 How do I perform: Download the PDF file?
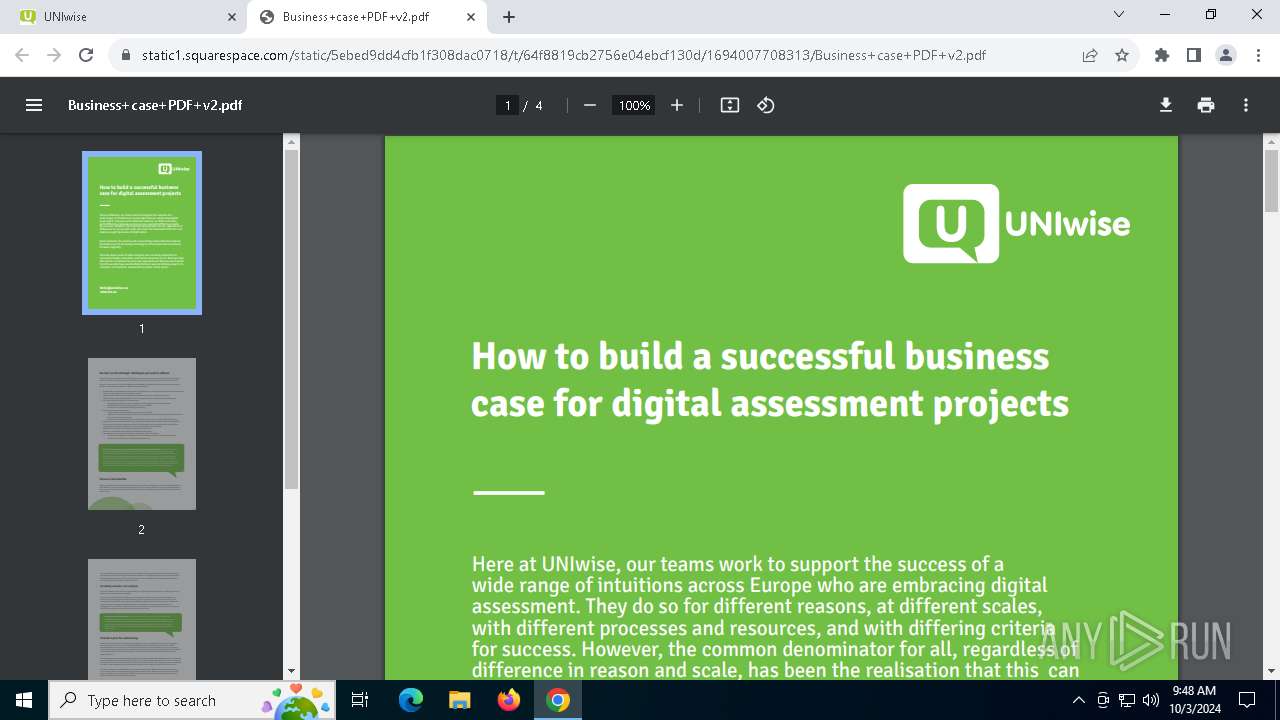(x=1166, y=105)
